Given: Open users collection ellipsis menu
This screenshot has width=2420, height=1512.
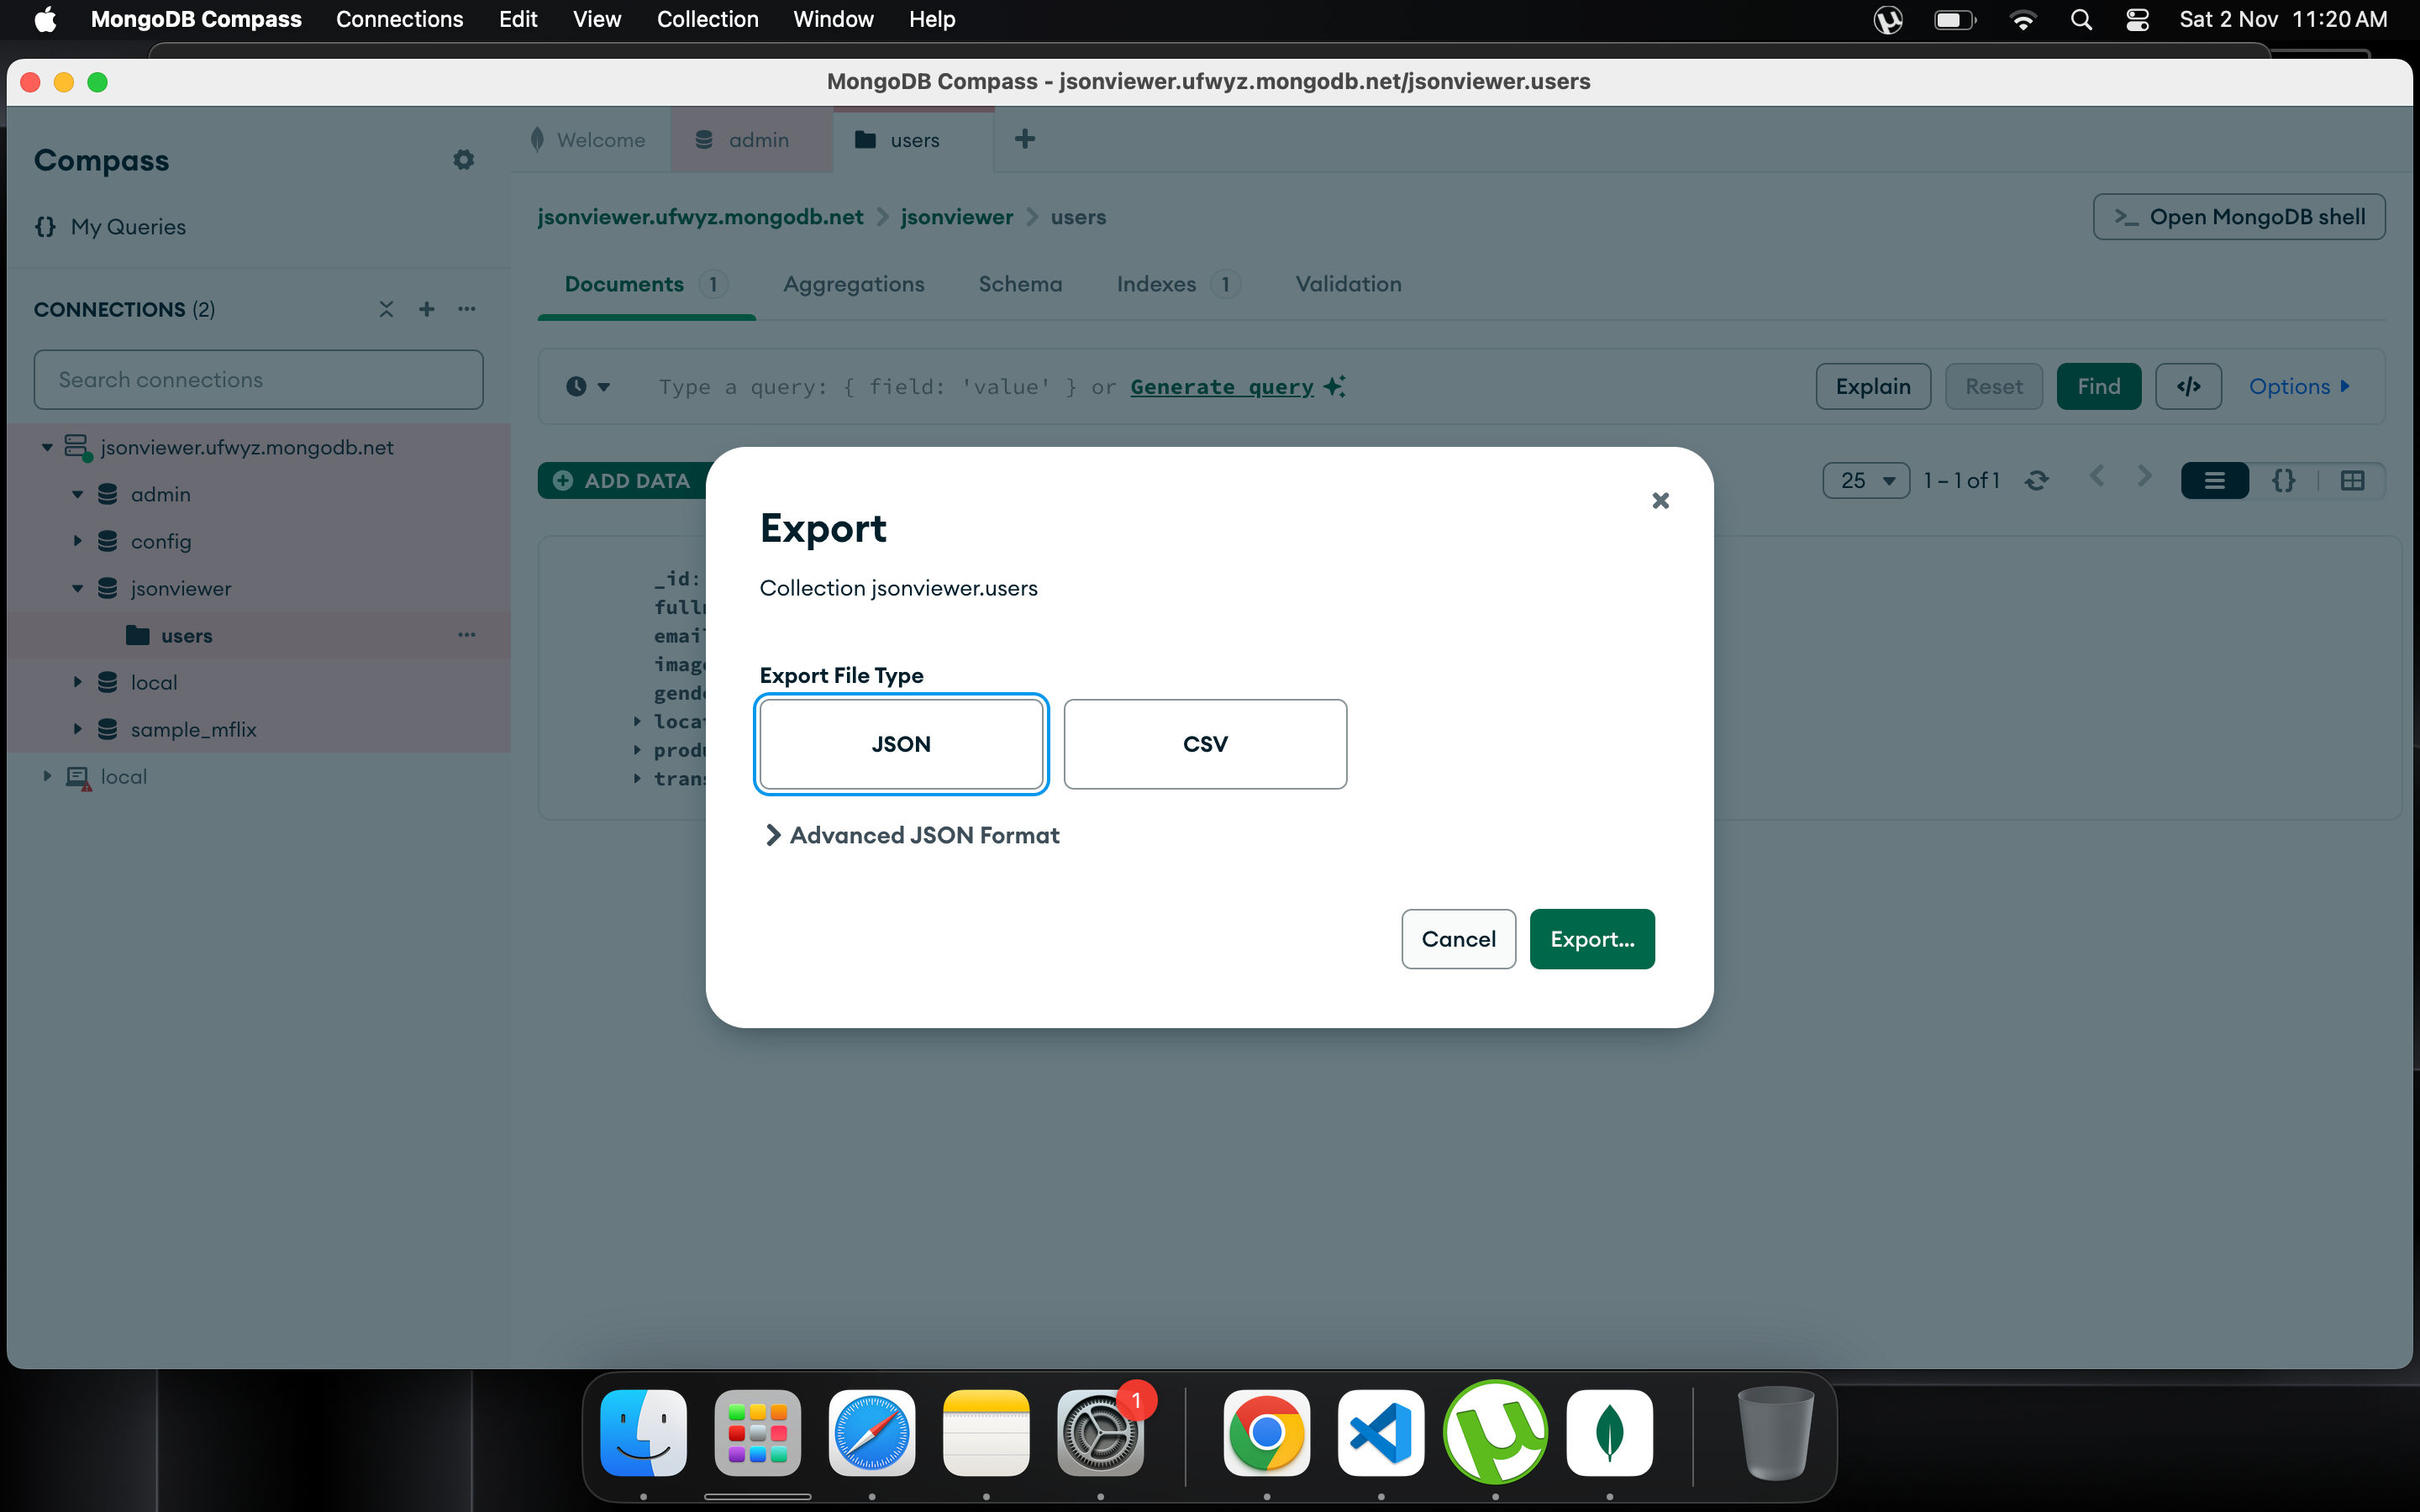Looking at the screenshot, I should click(x=467, y=635).
